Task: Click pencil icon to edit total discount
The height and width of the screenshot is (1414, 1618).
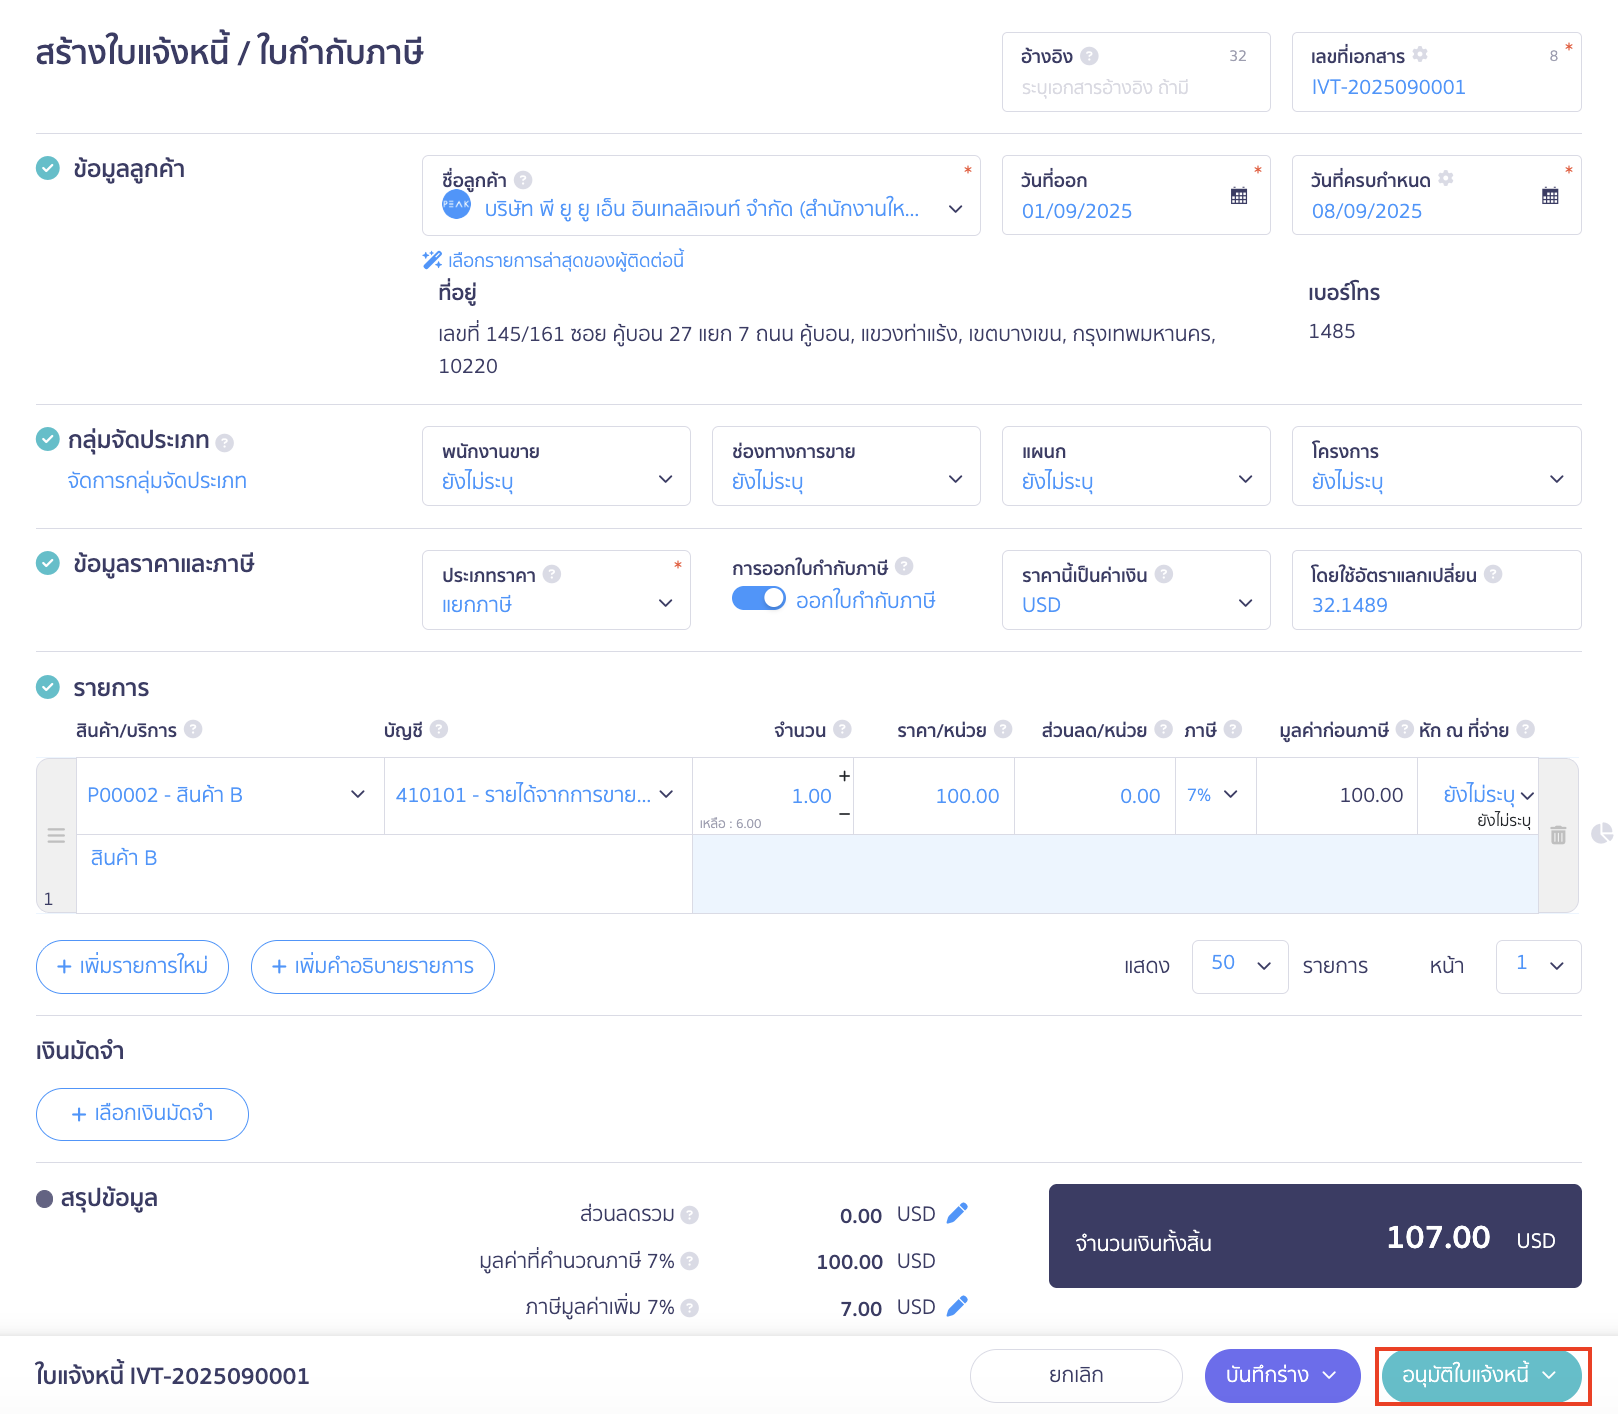Action: [x=957, y=1213]
